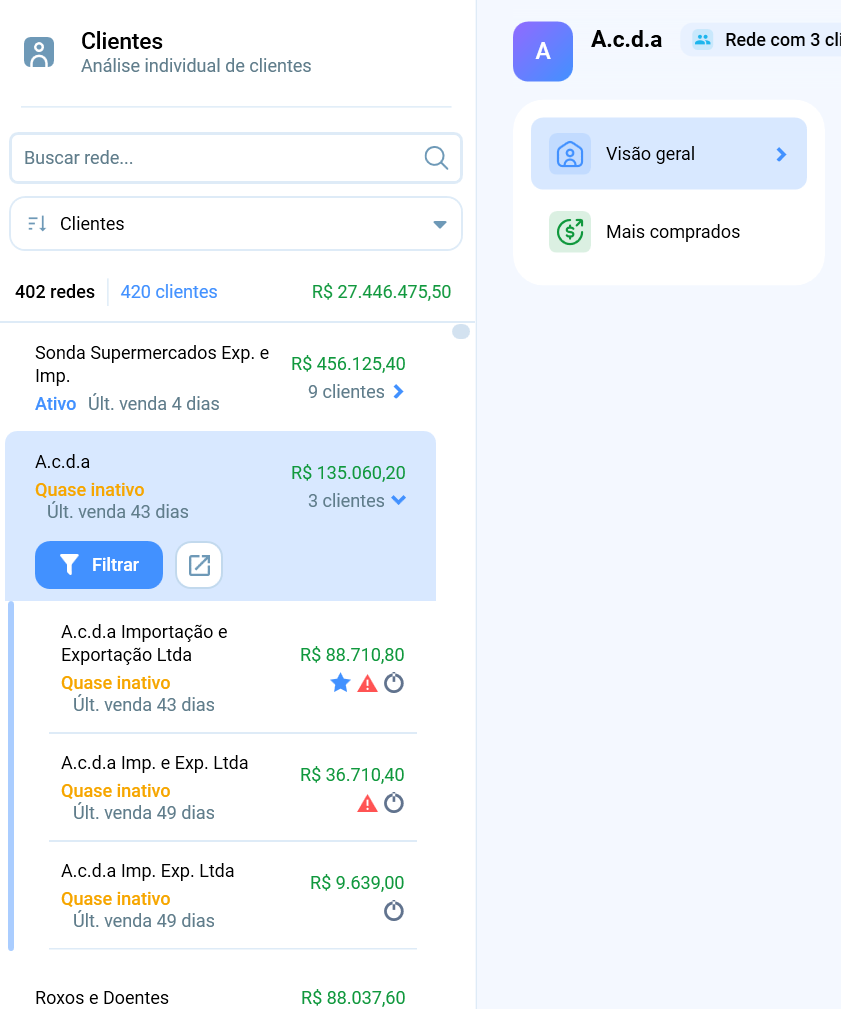Click the 420 clientes link
841x1009 pixels.
[169, 292]
